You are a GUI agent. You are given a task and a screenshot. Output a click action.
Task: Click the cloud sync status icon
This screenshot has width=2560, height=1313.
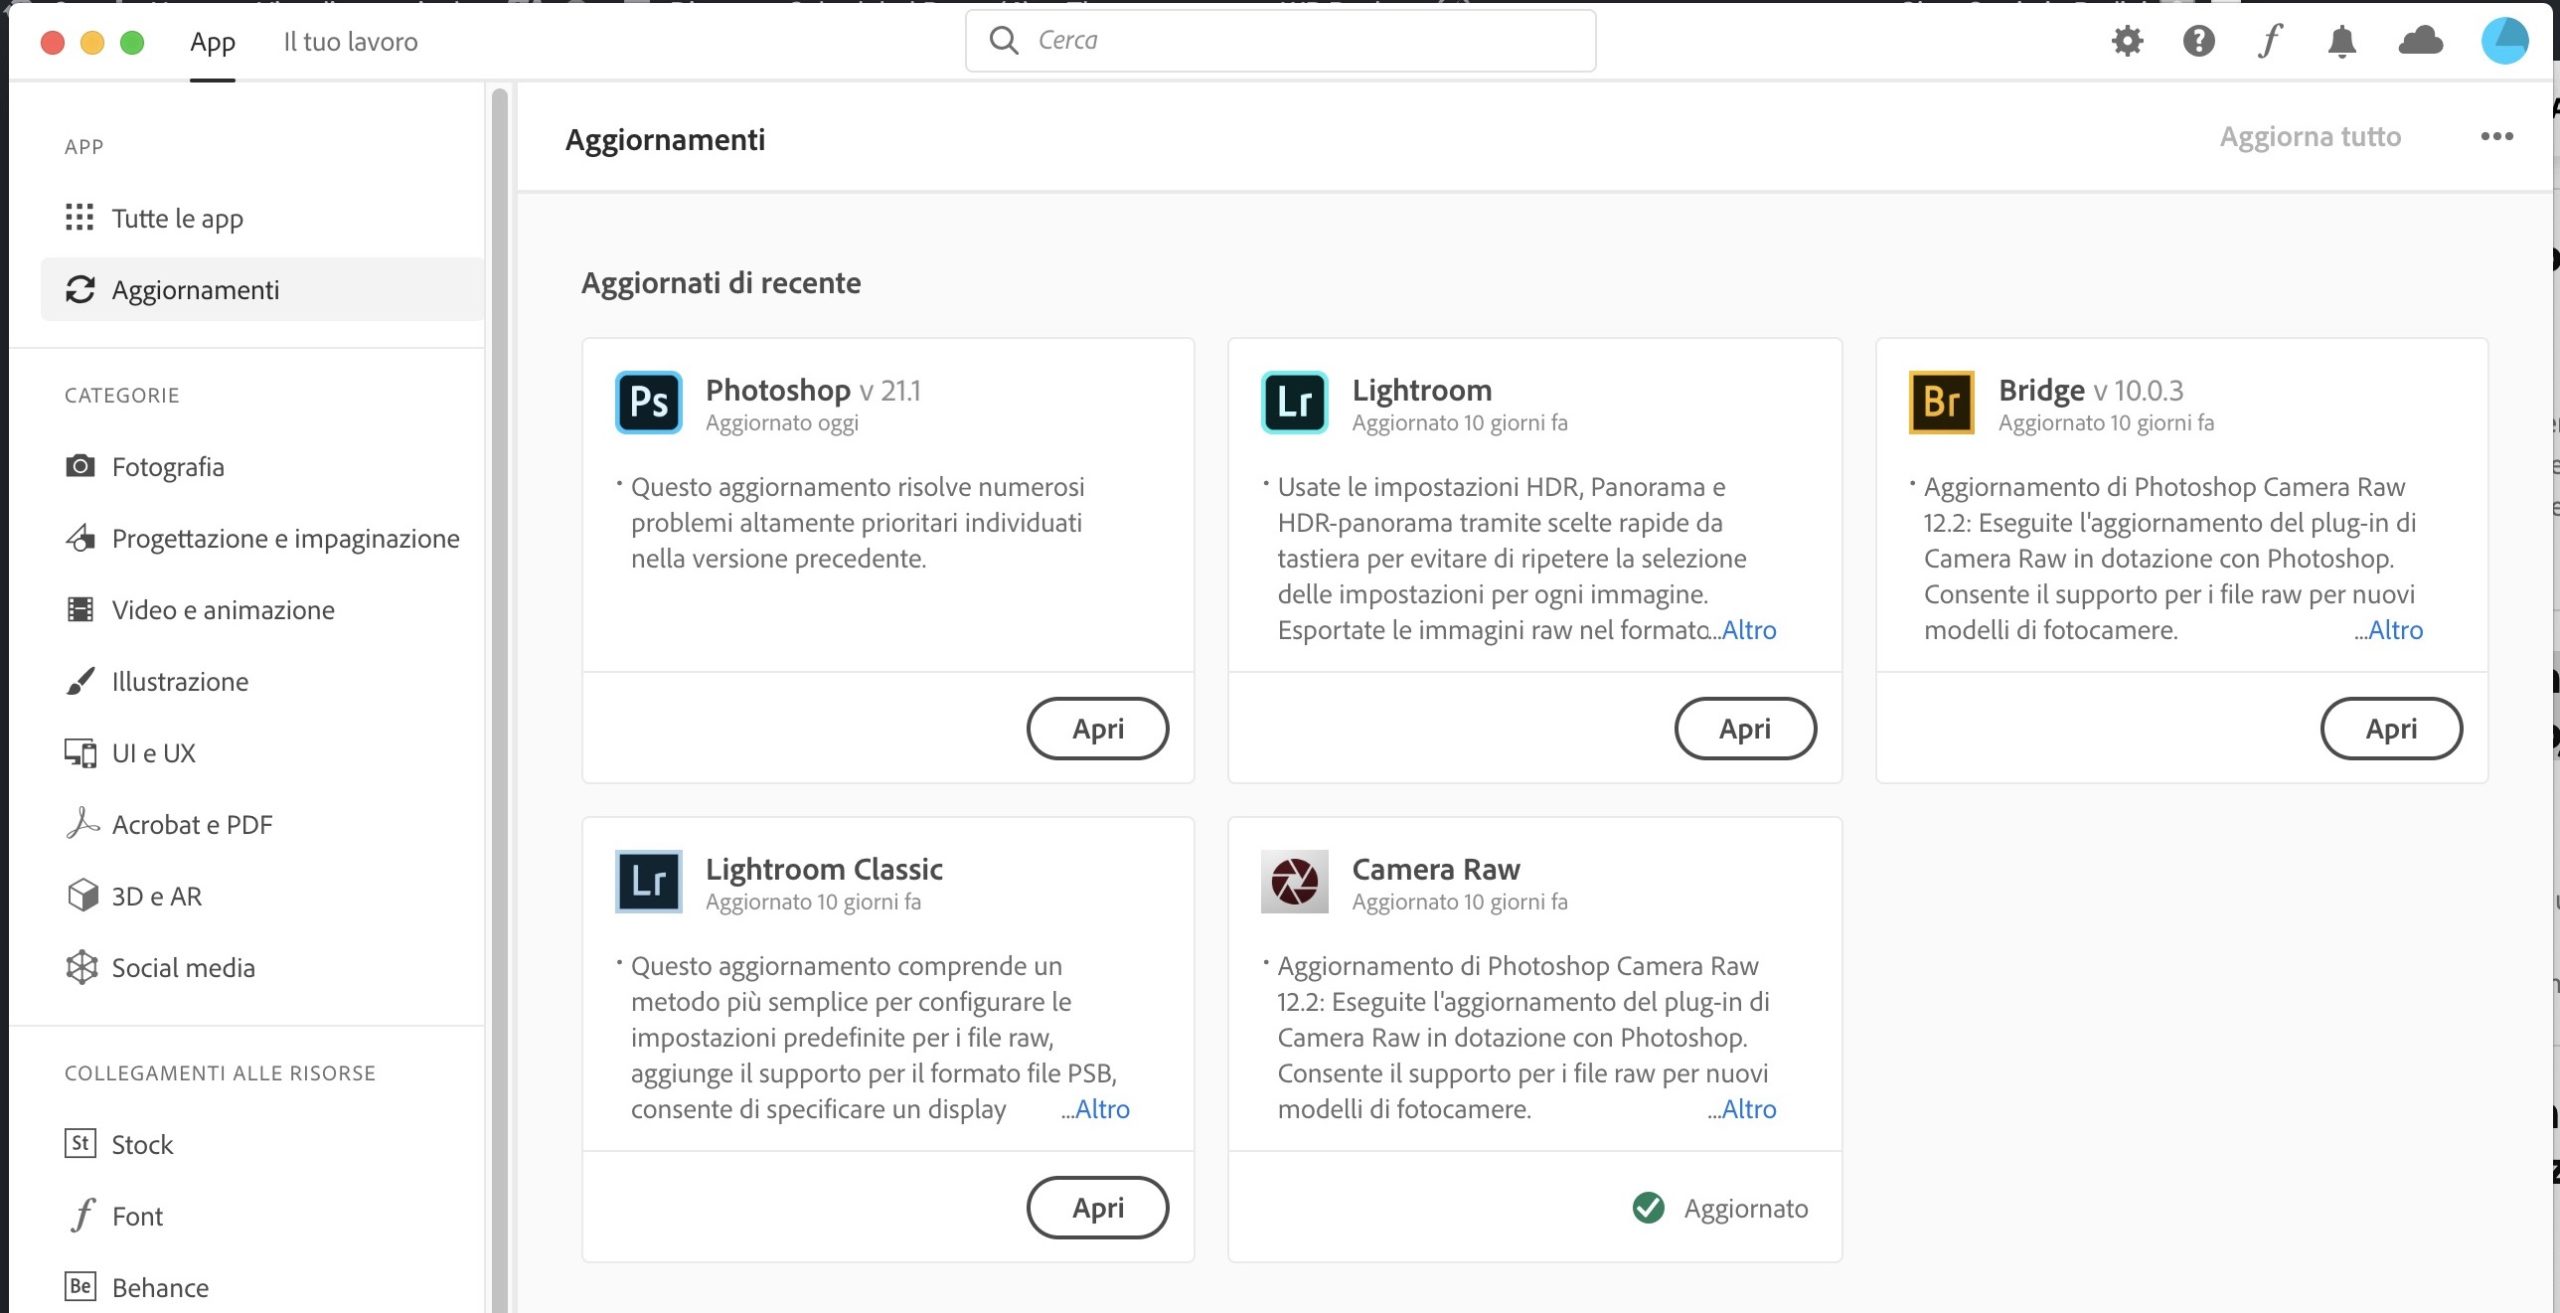click(x=2420, y=41)
